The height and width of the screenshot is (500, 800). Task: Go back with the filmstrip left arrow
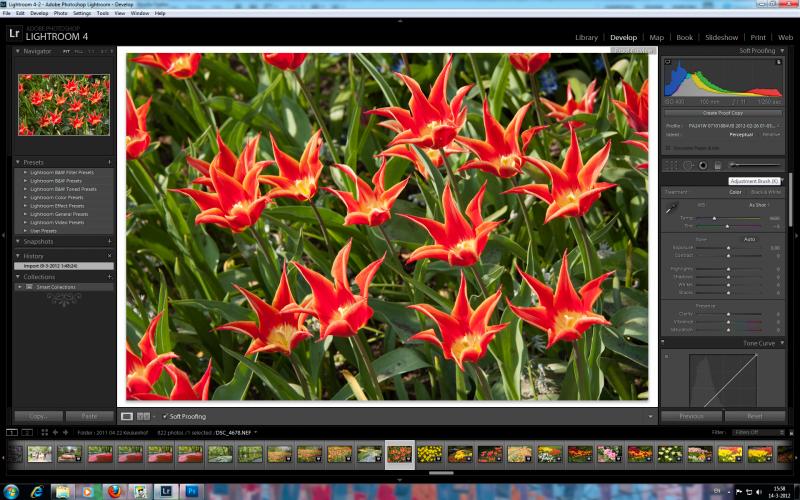click(x=55, y=433)
